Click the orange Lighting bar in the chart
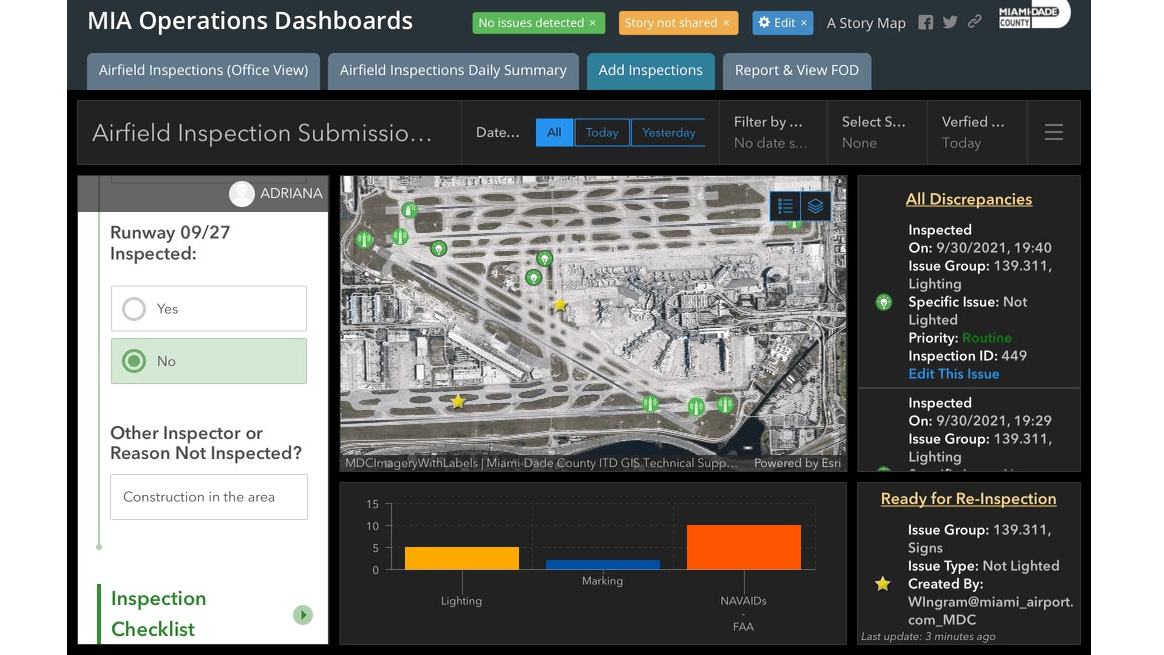The image size is (1164, 655). click(462, 558)
